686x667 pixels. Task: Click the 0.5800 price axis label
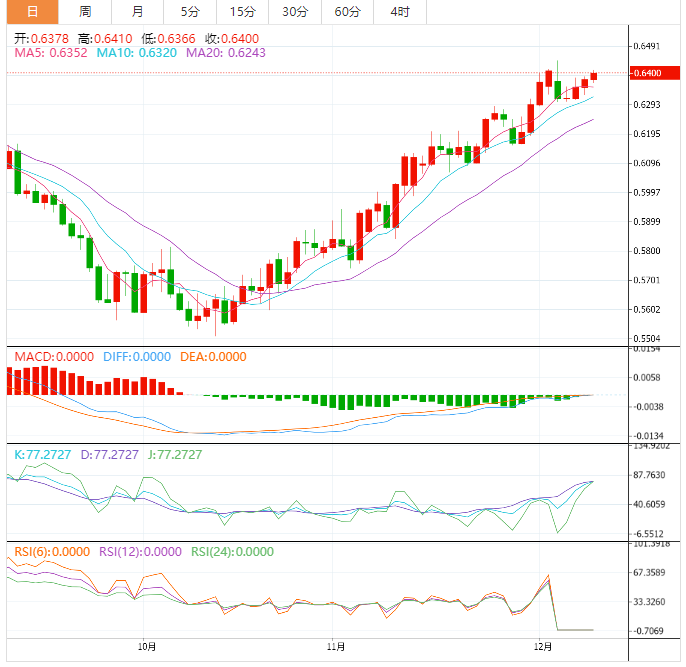pyautogui.click(x=647, y=251)
